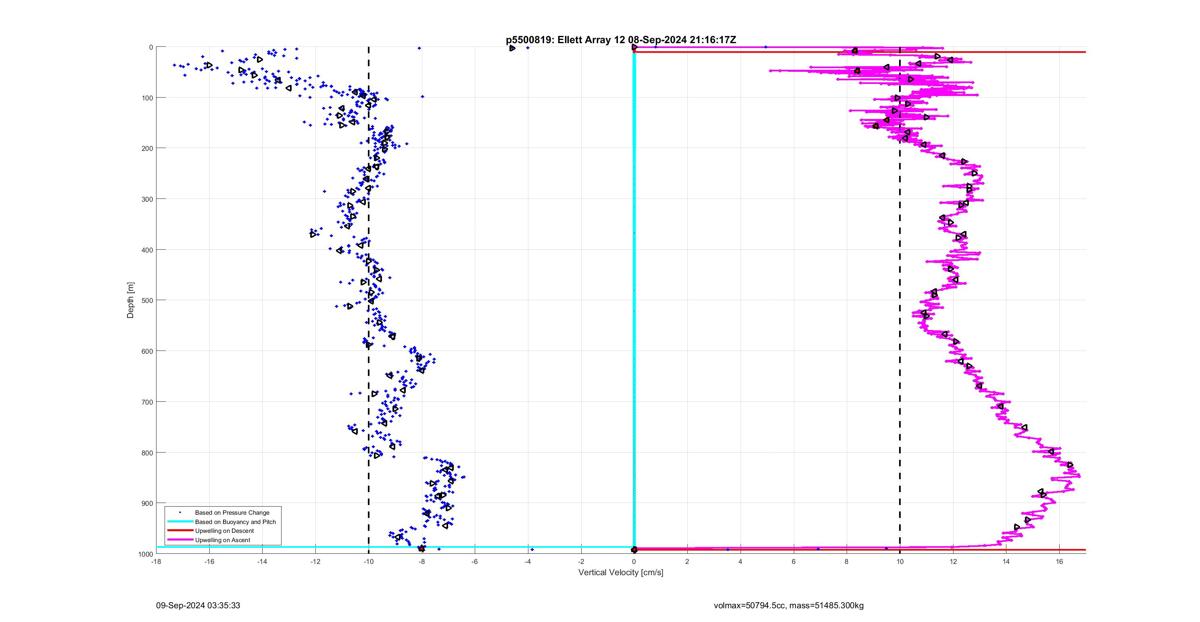Image resolution: width=1200 pixels, height=622 pixels.
Task: Click x-axis tick label '-18'
Action: click(x=156, y=562)
